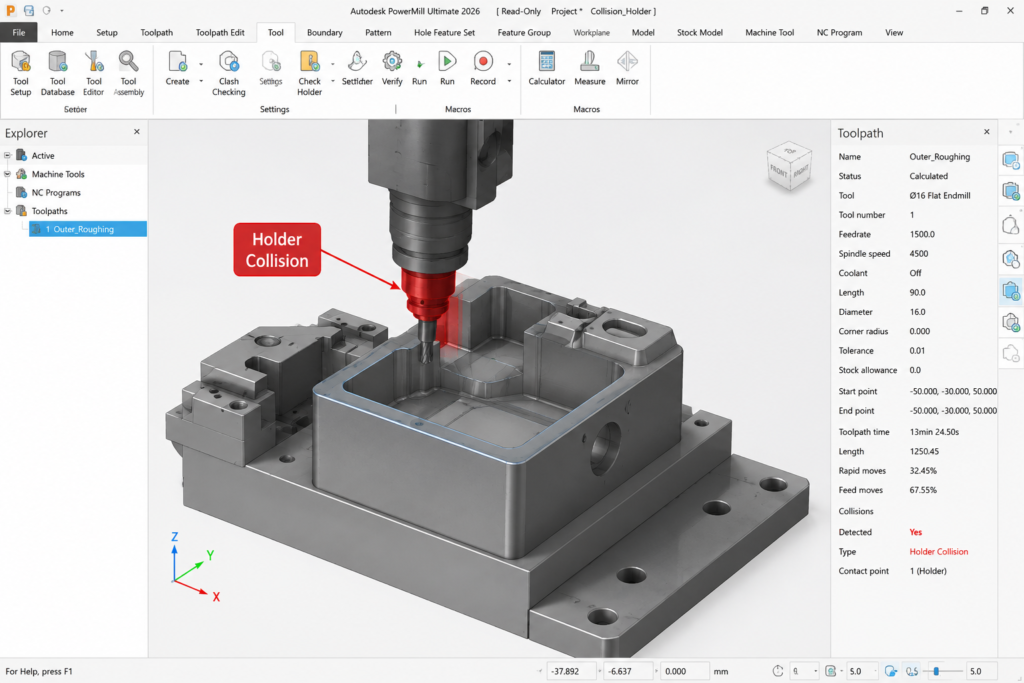Click the red Holder Collision type value
Screen dimensions: 1024x683
pos(938,552)
